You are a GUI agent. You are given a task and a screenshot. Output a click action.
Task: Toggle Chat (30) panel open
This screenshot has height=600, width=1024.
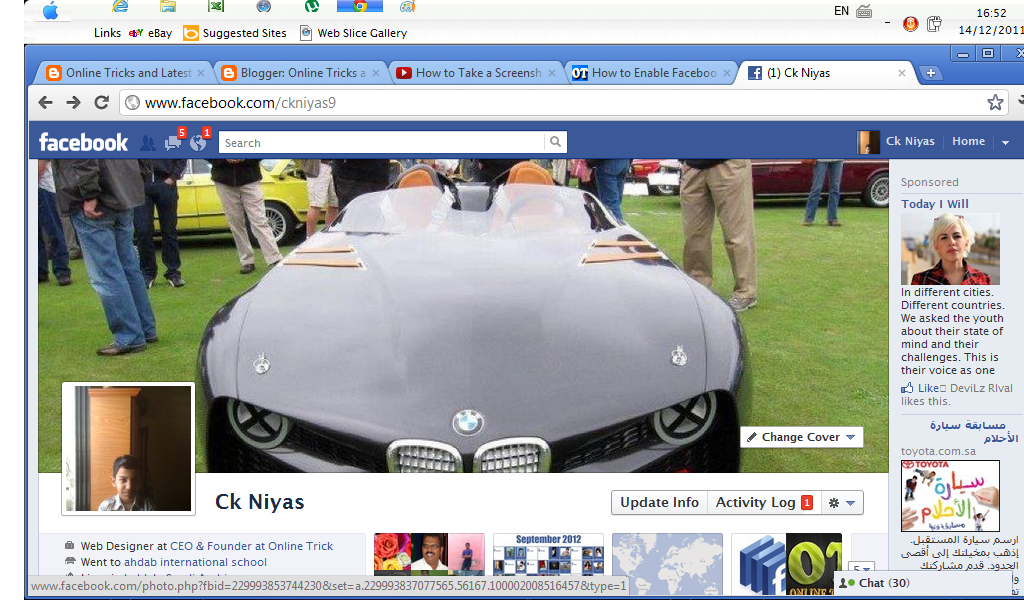[885, 582]
